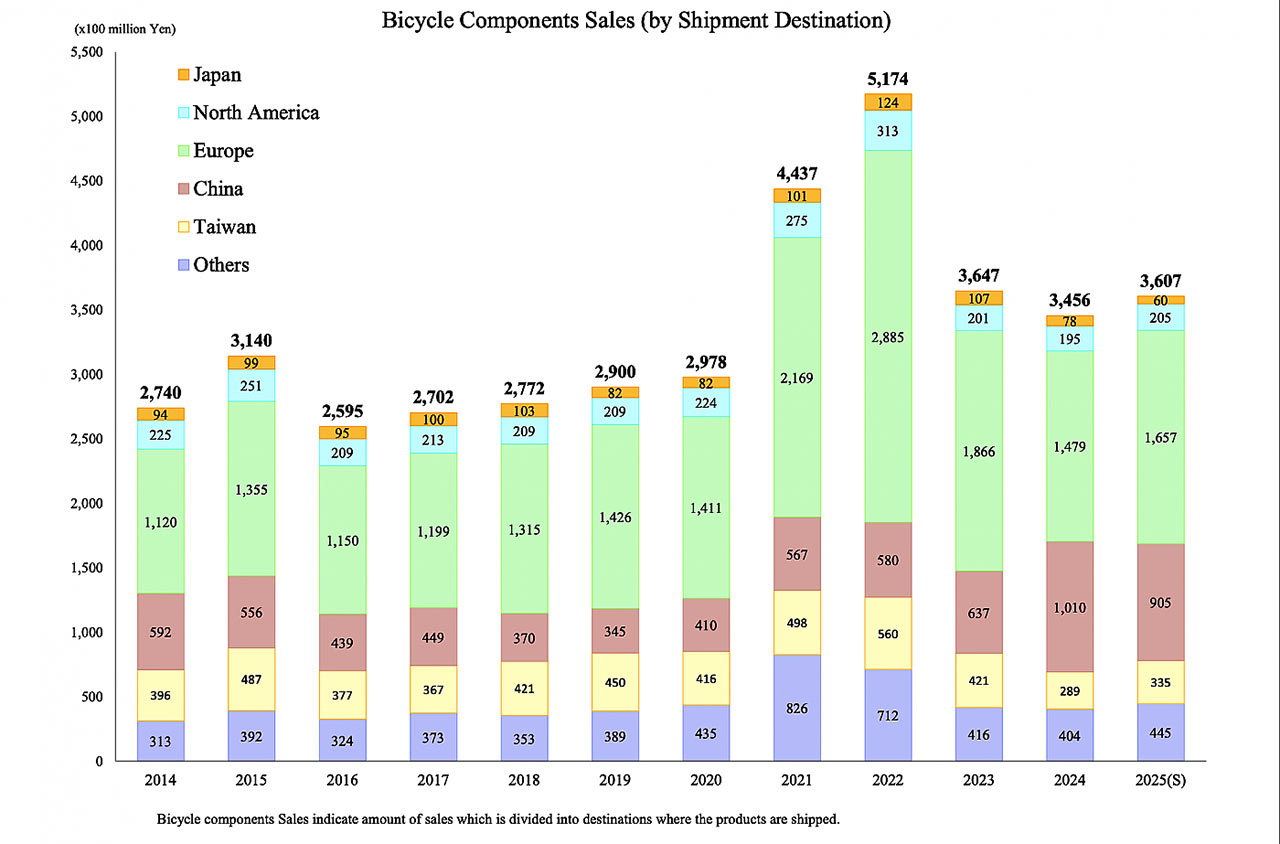Image resolution: width=1280 pixels, height=844 pixels.
Task: Click the cyan North America legend swatch
Action: (x=183, y=113)
